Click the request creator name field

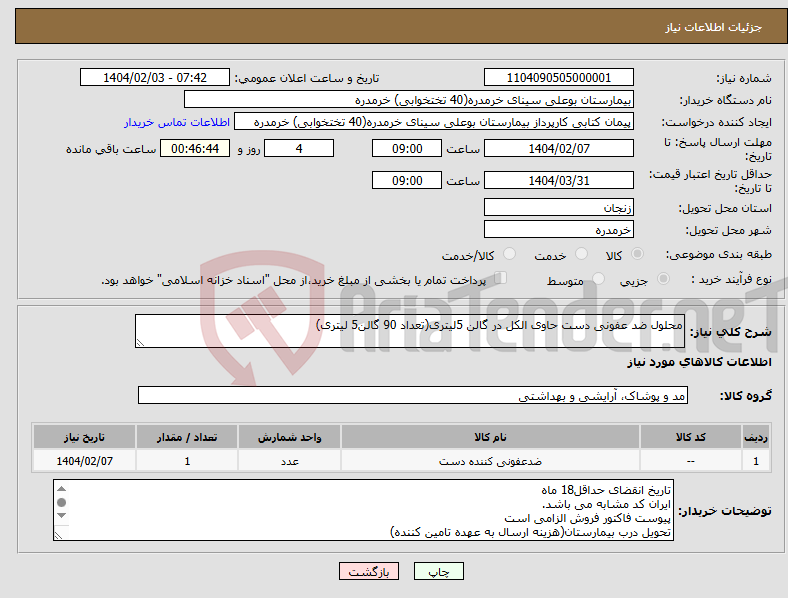click(434, 122)
